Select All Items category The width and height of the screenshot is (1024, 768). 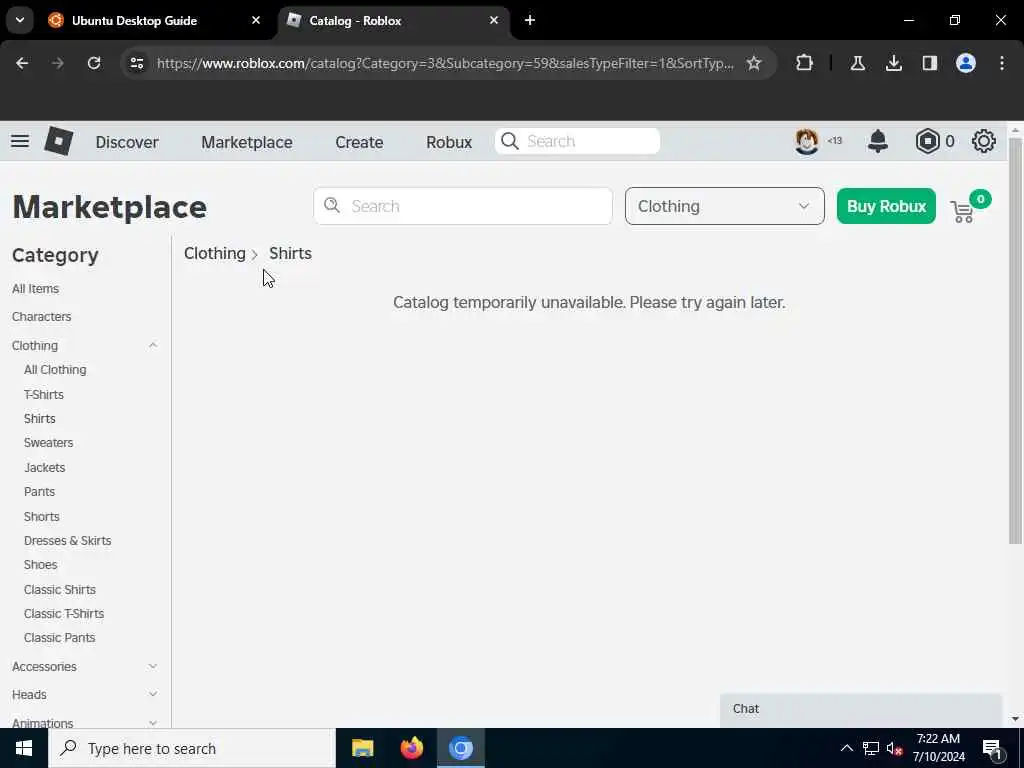pyautogui.click(x=35, y=289)
